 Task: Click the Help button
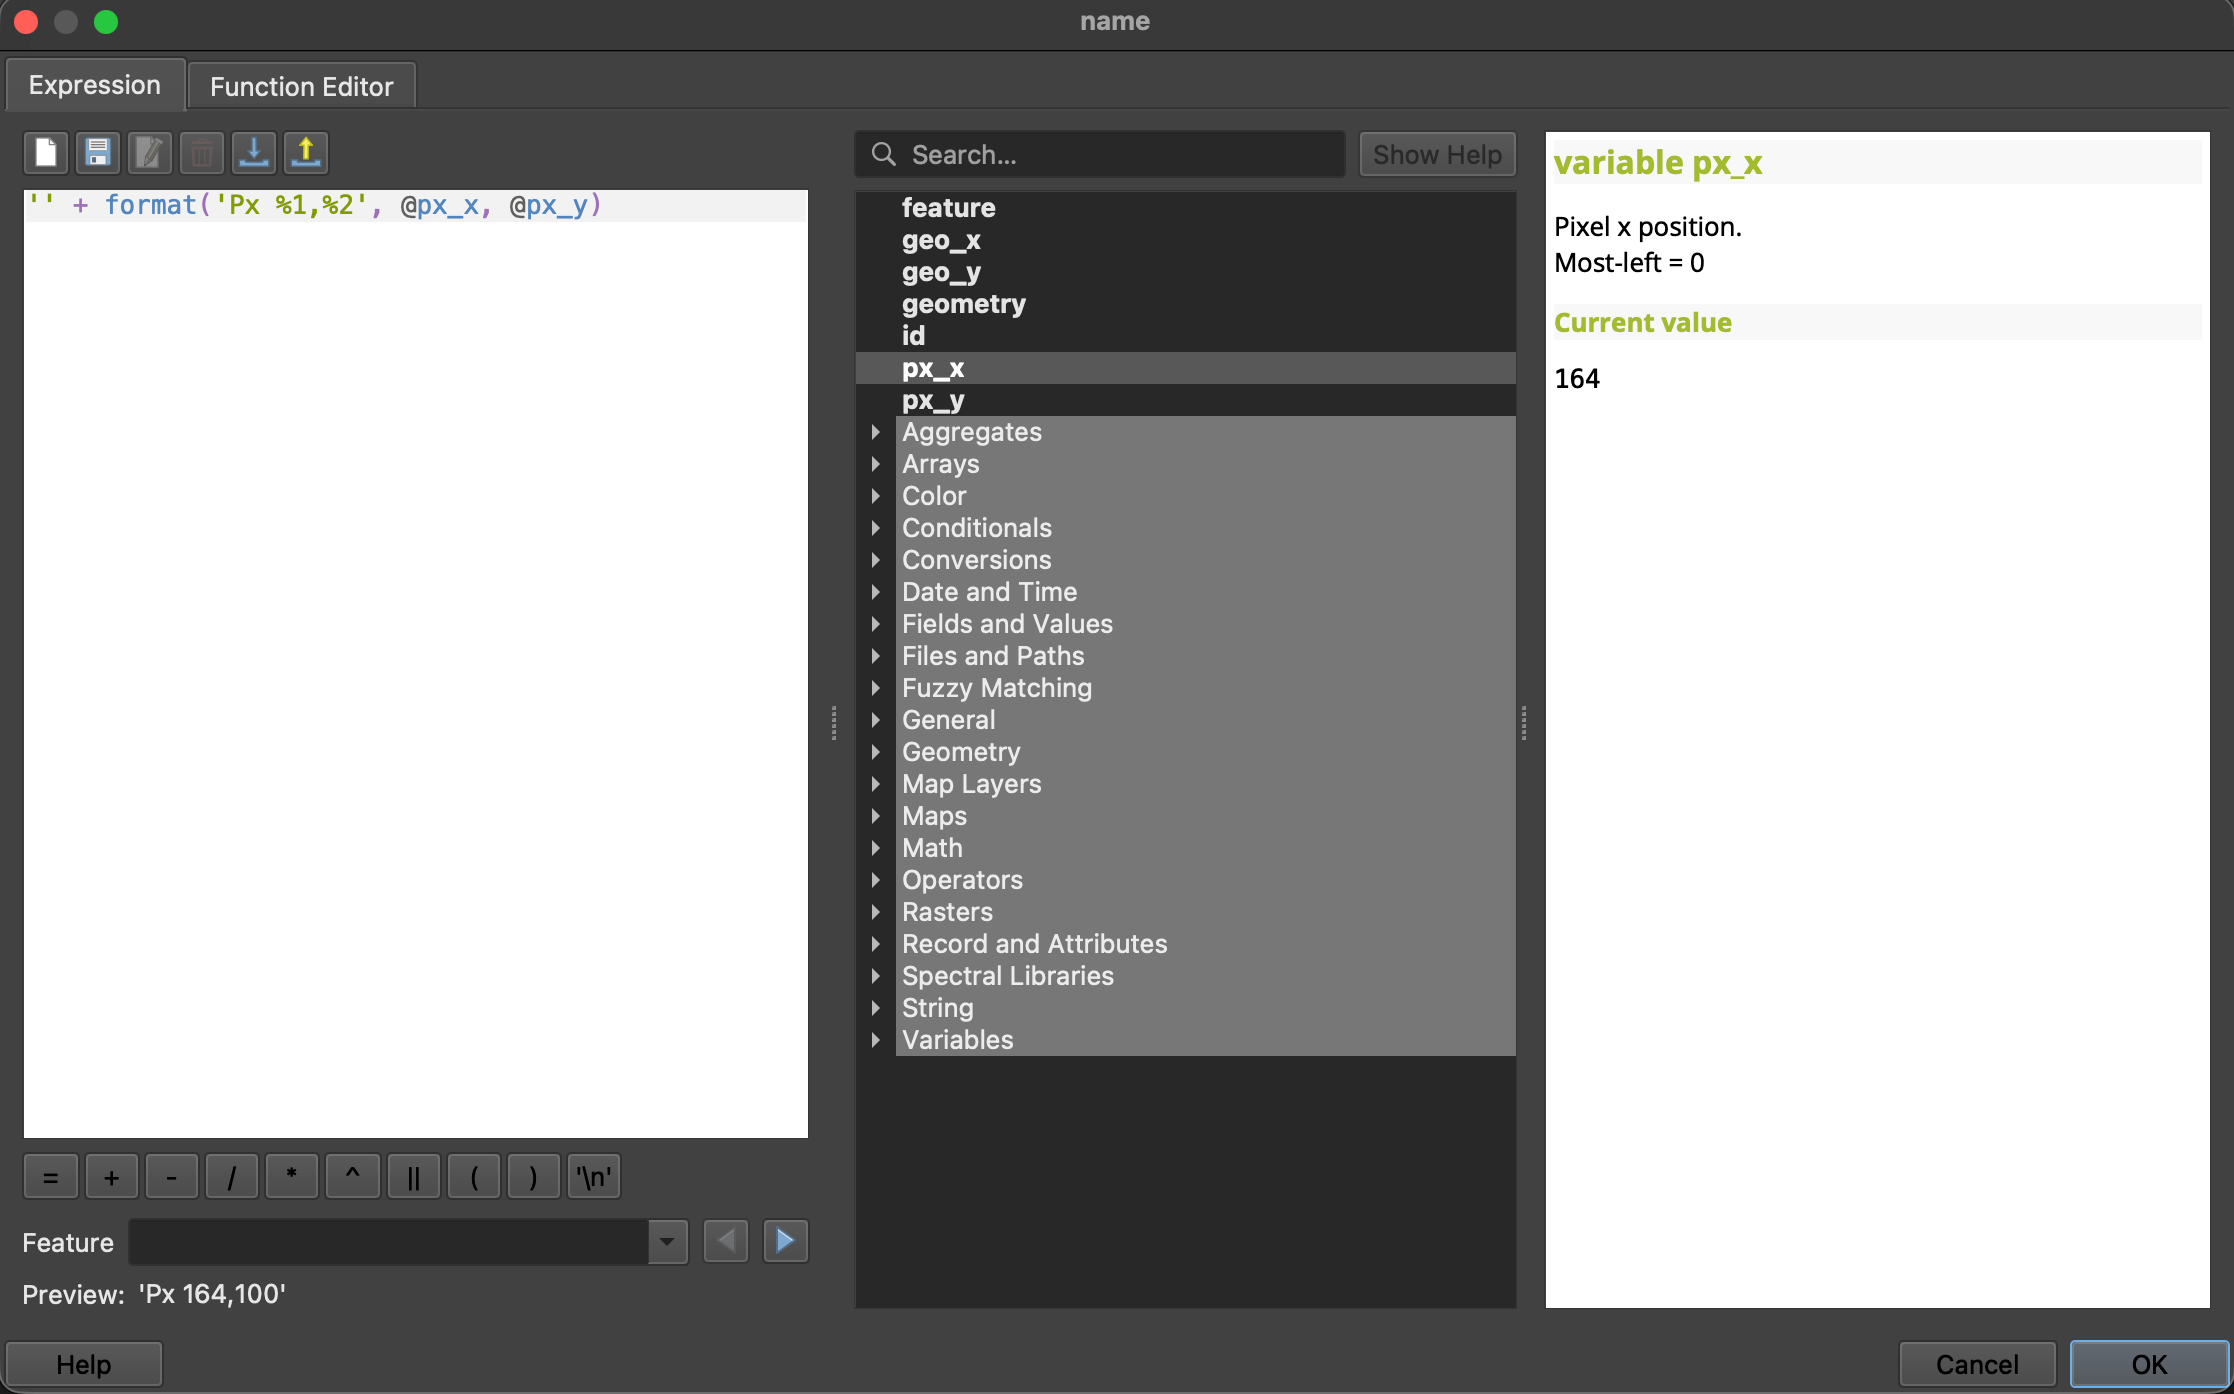coord(84,1364)
